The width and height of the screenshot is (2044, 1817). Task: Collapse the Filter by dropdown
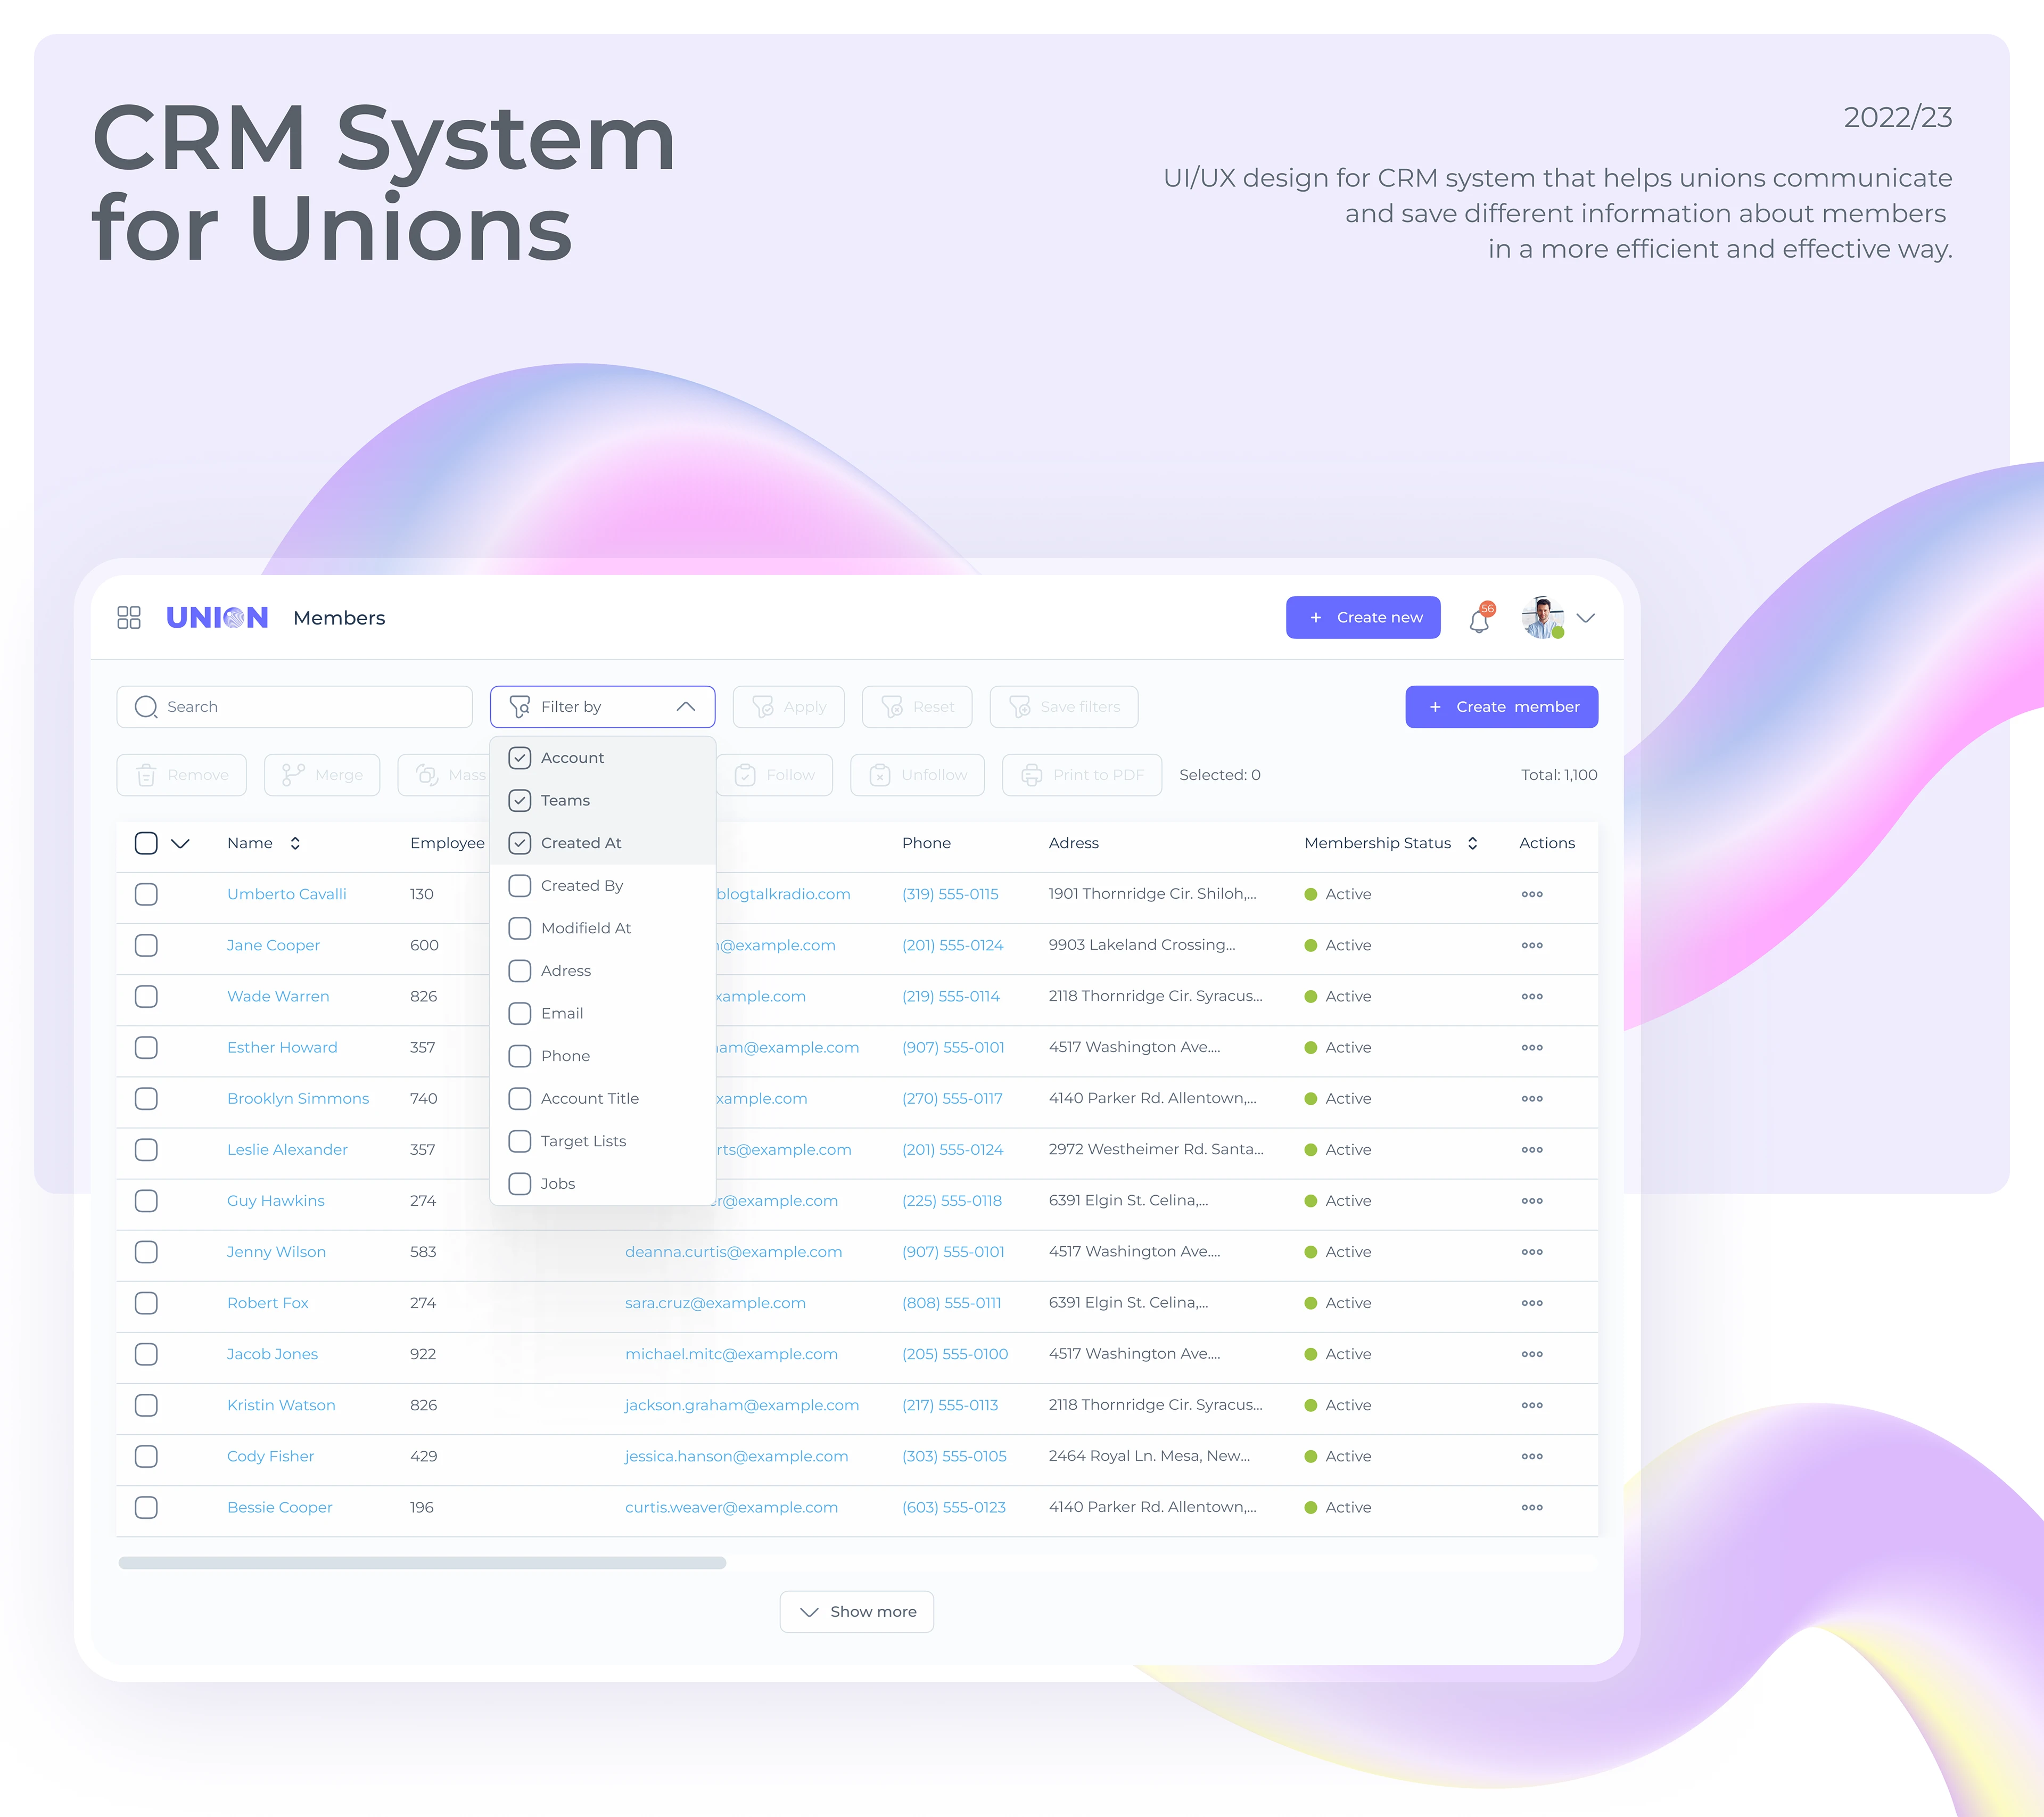[687, 706]
